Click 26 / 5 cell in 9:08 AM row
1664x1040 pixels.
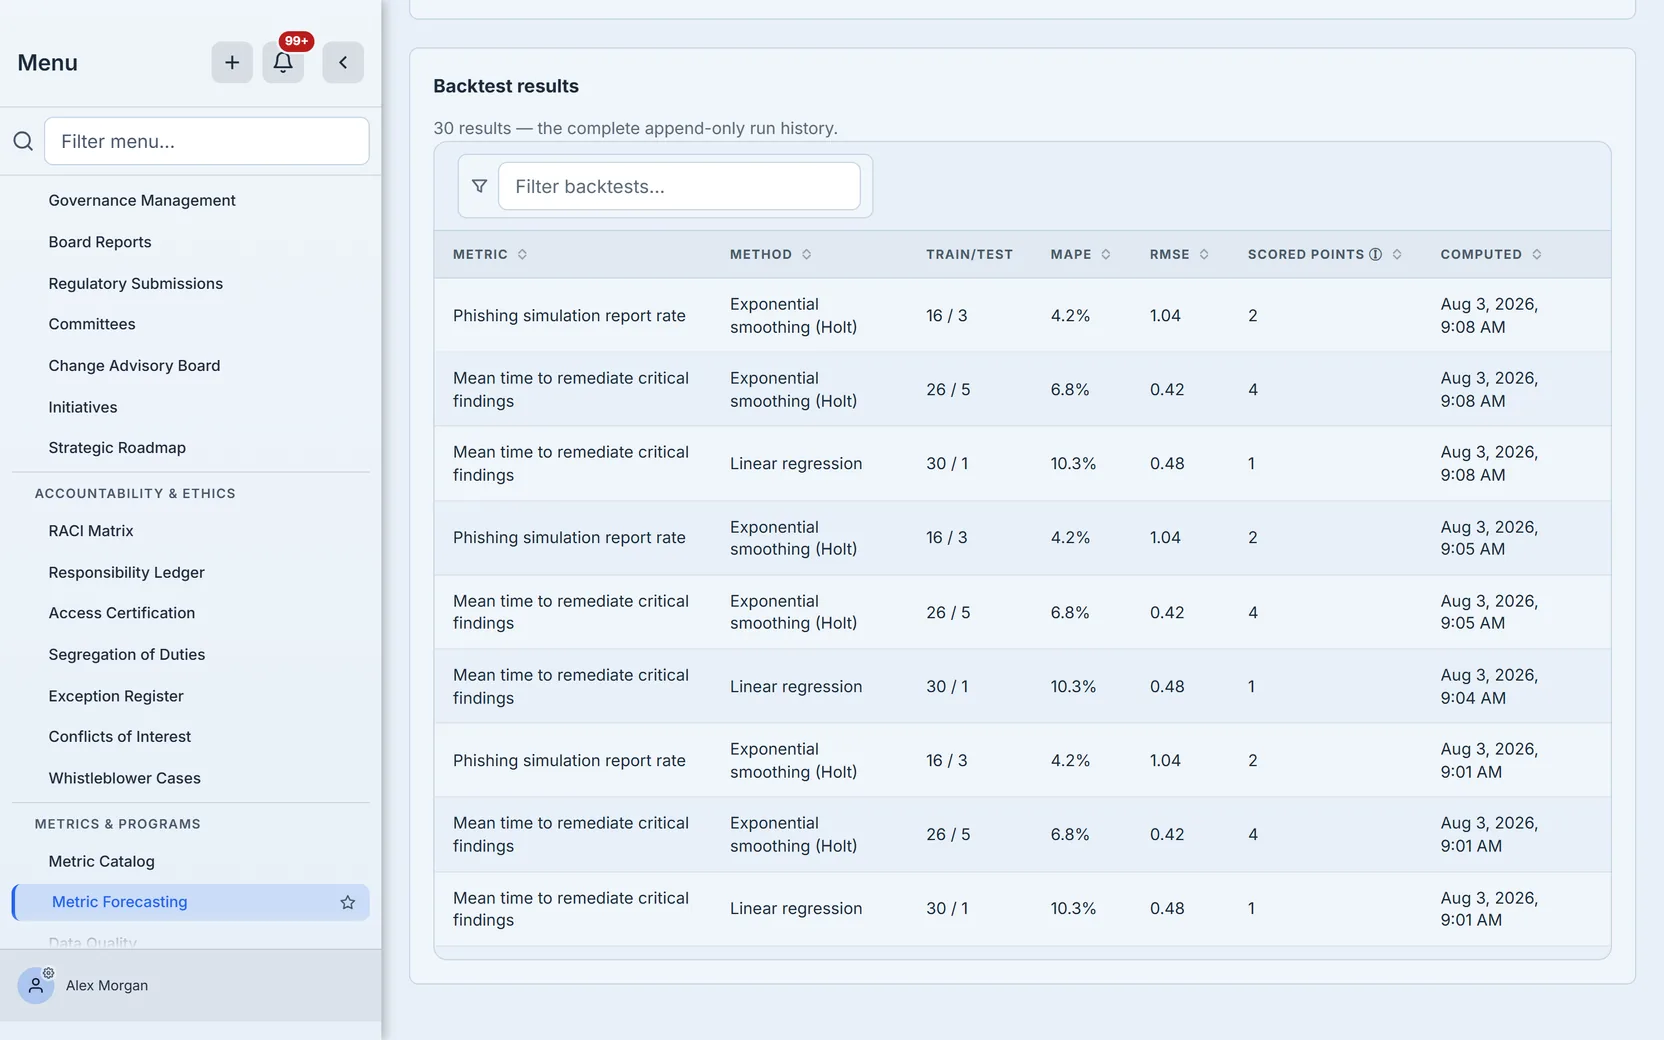pos(948,389)
